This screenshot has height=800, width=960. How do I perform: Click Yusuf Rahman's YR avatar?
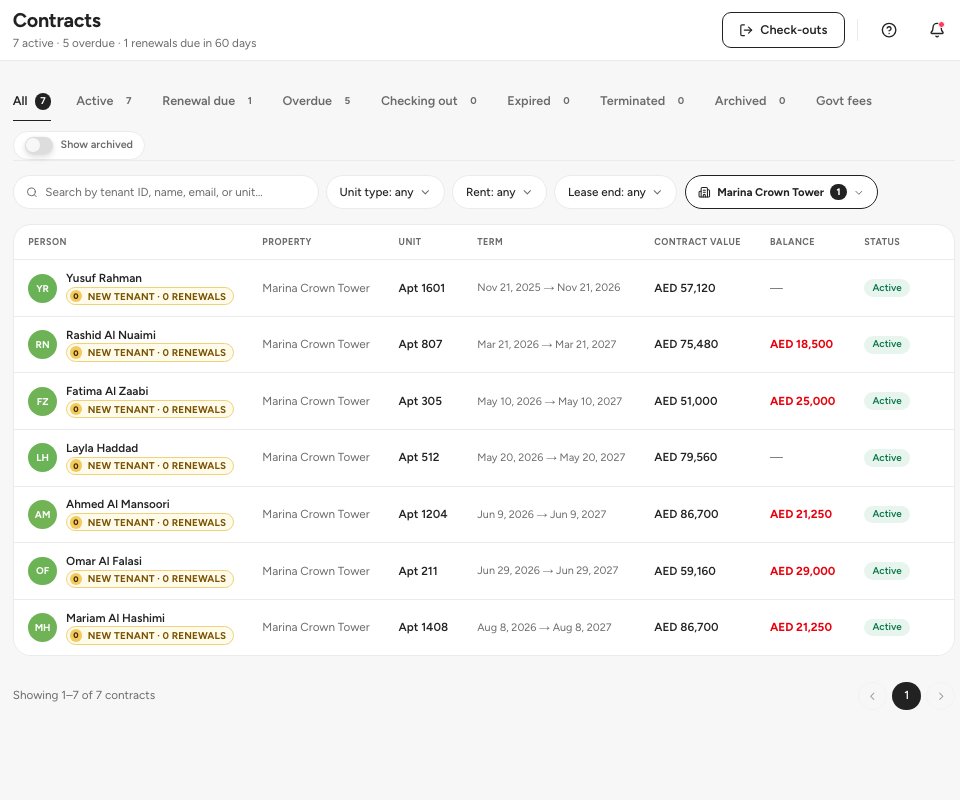click(42, 288)
